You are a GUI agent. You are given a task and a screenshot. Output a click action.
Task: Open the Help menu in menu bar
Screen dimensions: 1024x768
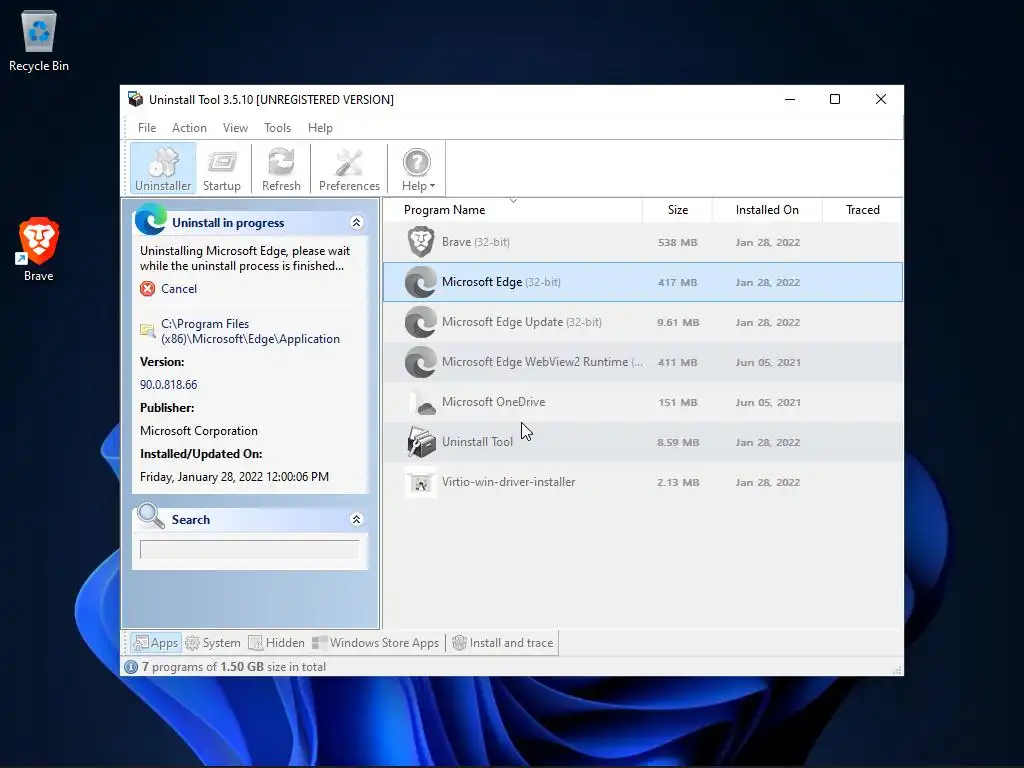point(320,128)
